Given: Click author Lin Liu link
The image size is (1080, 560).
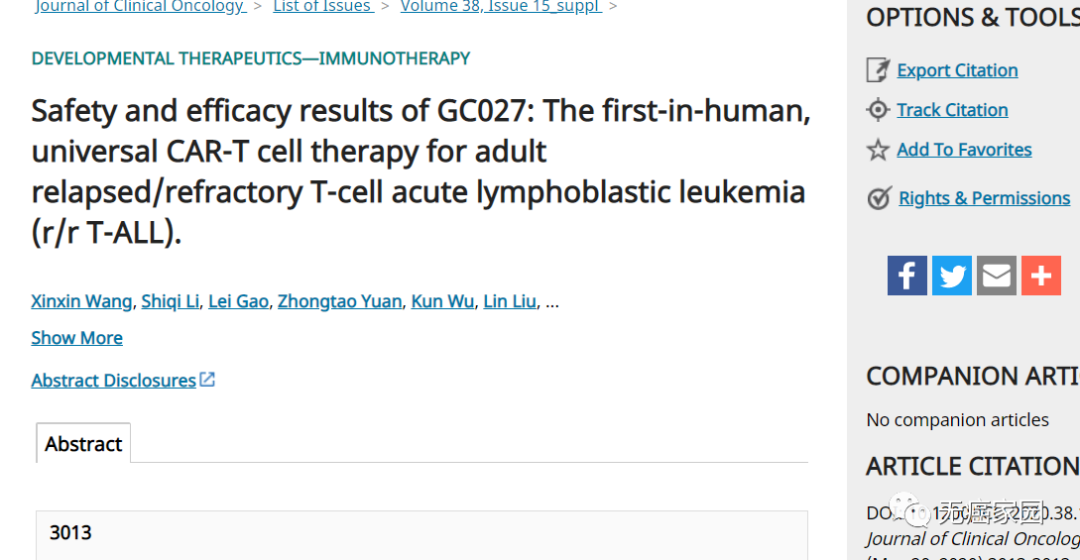Looking at the screenshot, I should pos(509,301).
